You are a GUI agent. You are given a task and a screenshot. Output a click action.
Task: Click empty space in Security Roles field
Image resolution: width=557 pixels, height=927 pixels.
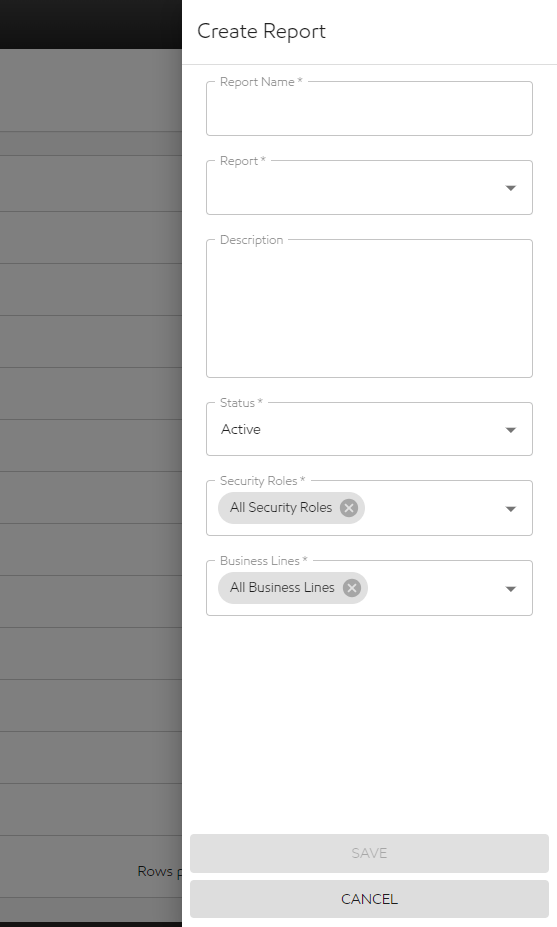(x=432, y=508)
